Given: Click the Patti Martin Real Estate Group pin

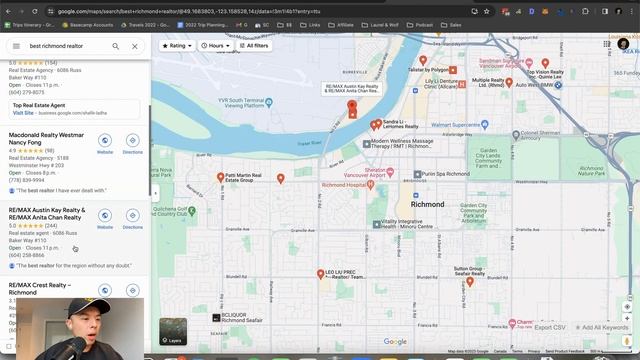Looking at the screenshot, I should [220, 177].
